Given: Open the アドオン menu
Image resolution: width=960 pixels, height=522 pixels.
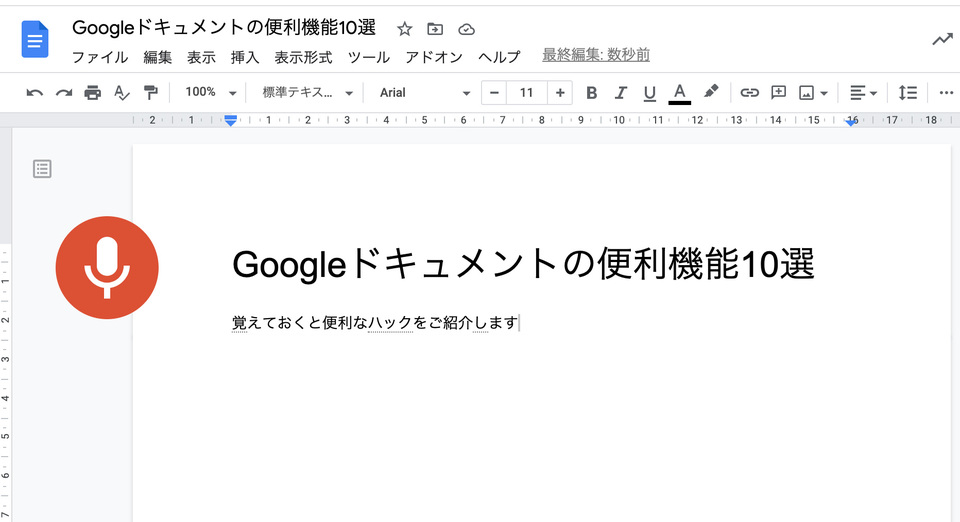Looking at the screenshot, I should coord(433,57).
